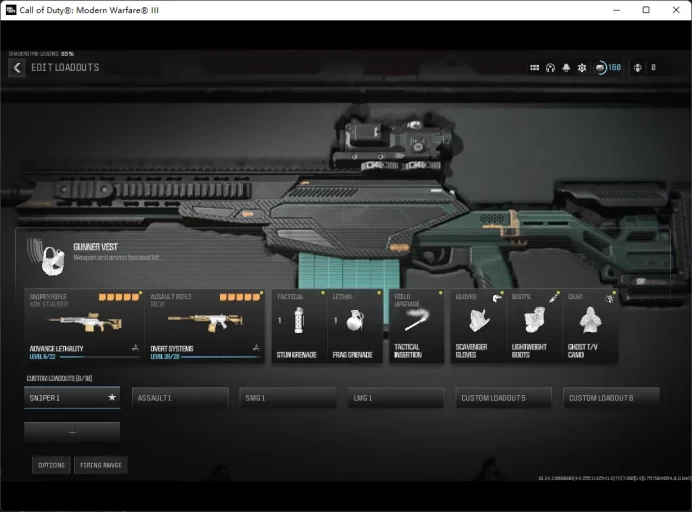Select the Sniper 1 loadout tab
Screen dimensions: 692x512
[x=72, y=398]
